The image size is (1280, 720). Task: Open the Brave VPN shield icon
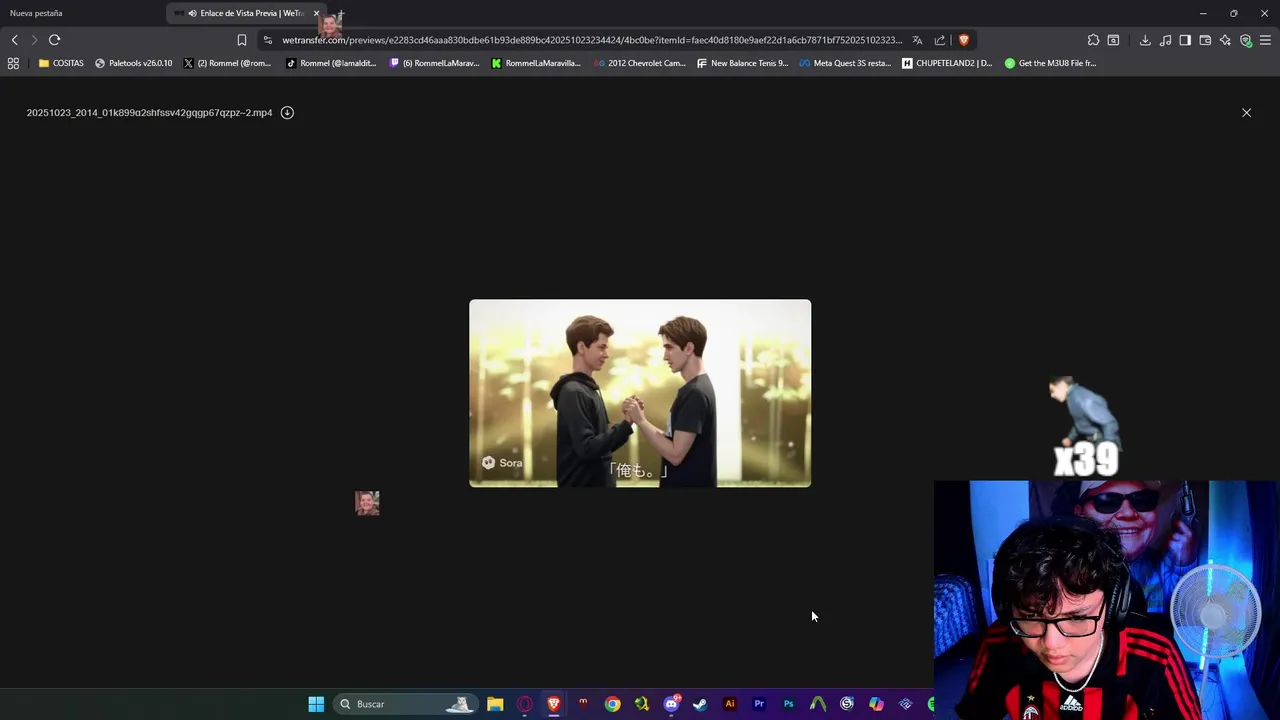tap(1245, 40)
